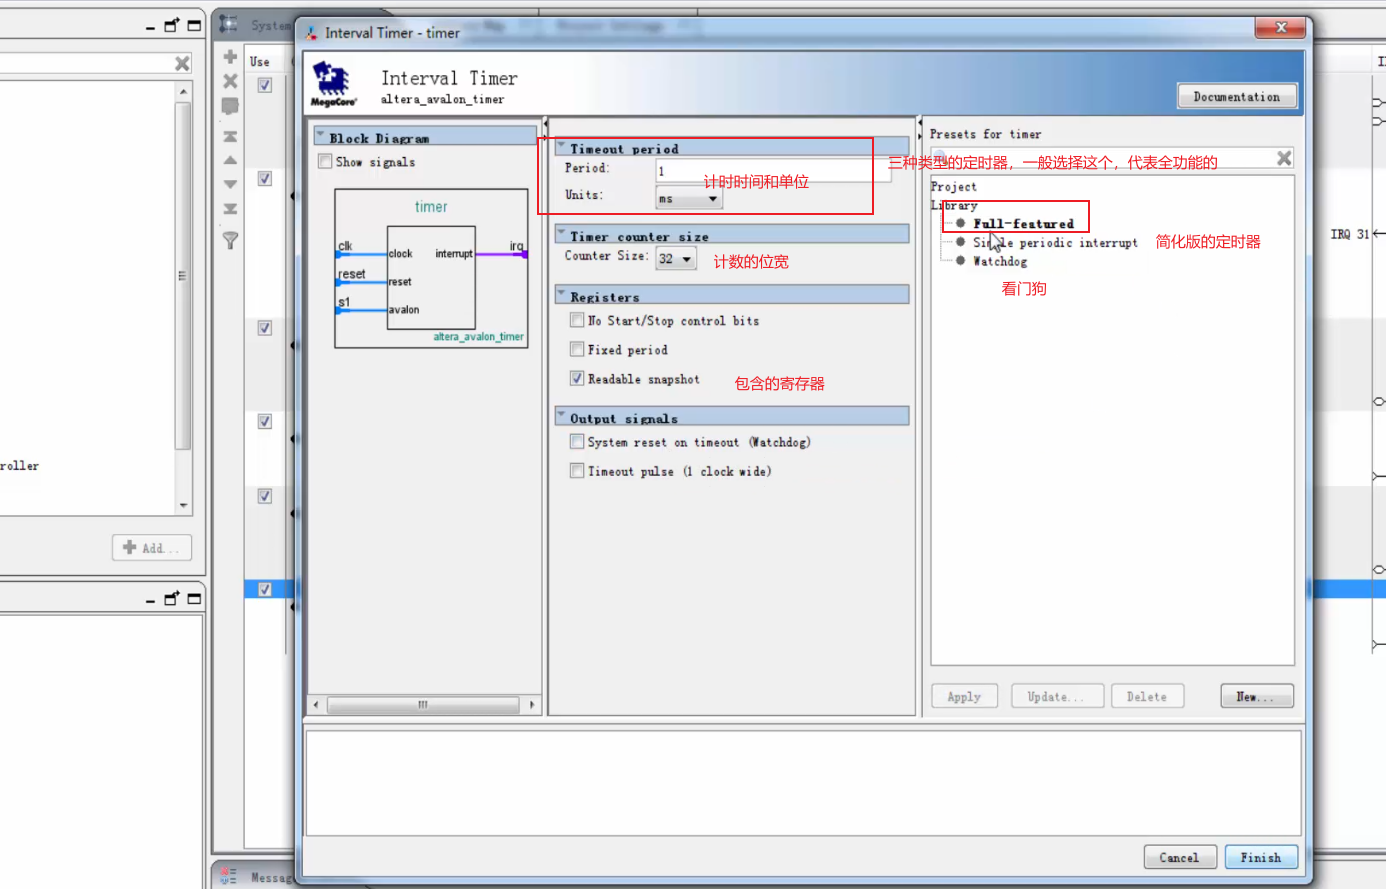Image resolution: width=1386 pixels, height=889 pixels.
Task: Minimize the panel containing the Add... button
Action: click(x=151, y=27)
